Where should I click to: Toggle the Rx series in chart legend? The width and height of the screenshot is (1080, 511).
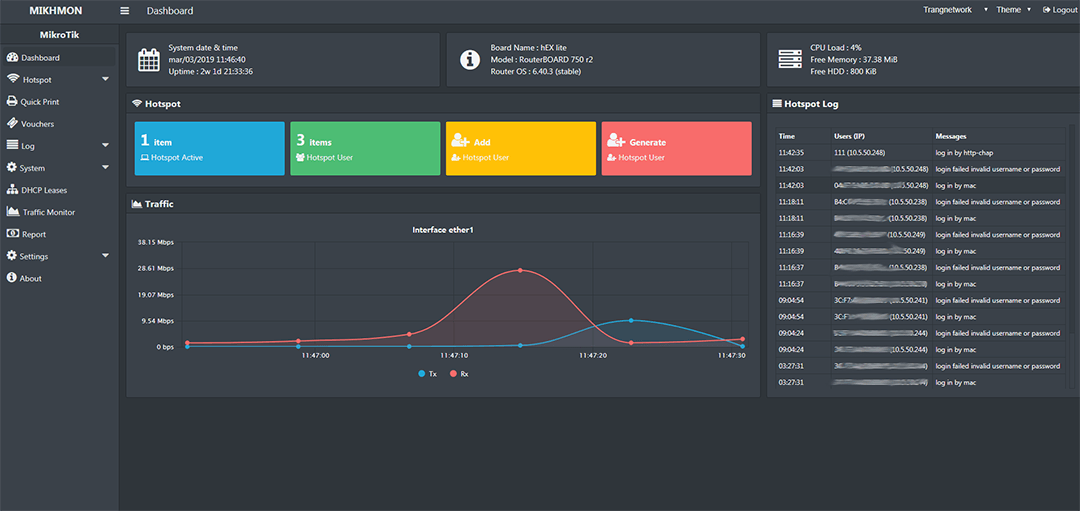pyautogui.click(x=458, y=373)
